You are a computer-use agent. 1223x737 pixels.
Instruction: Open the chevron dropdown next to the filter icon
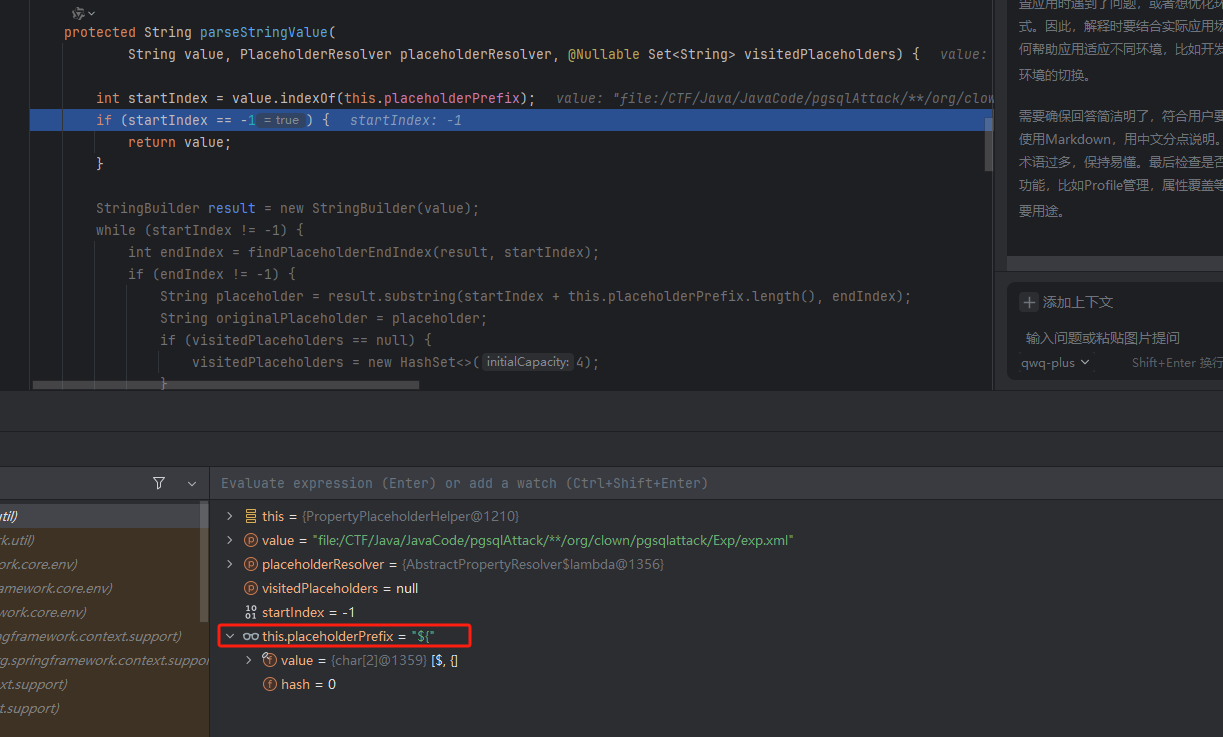192,483
